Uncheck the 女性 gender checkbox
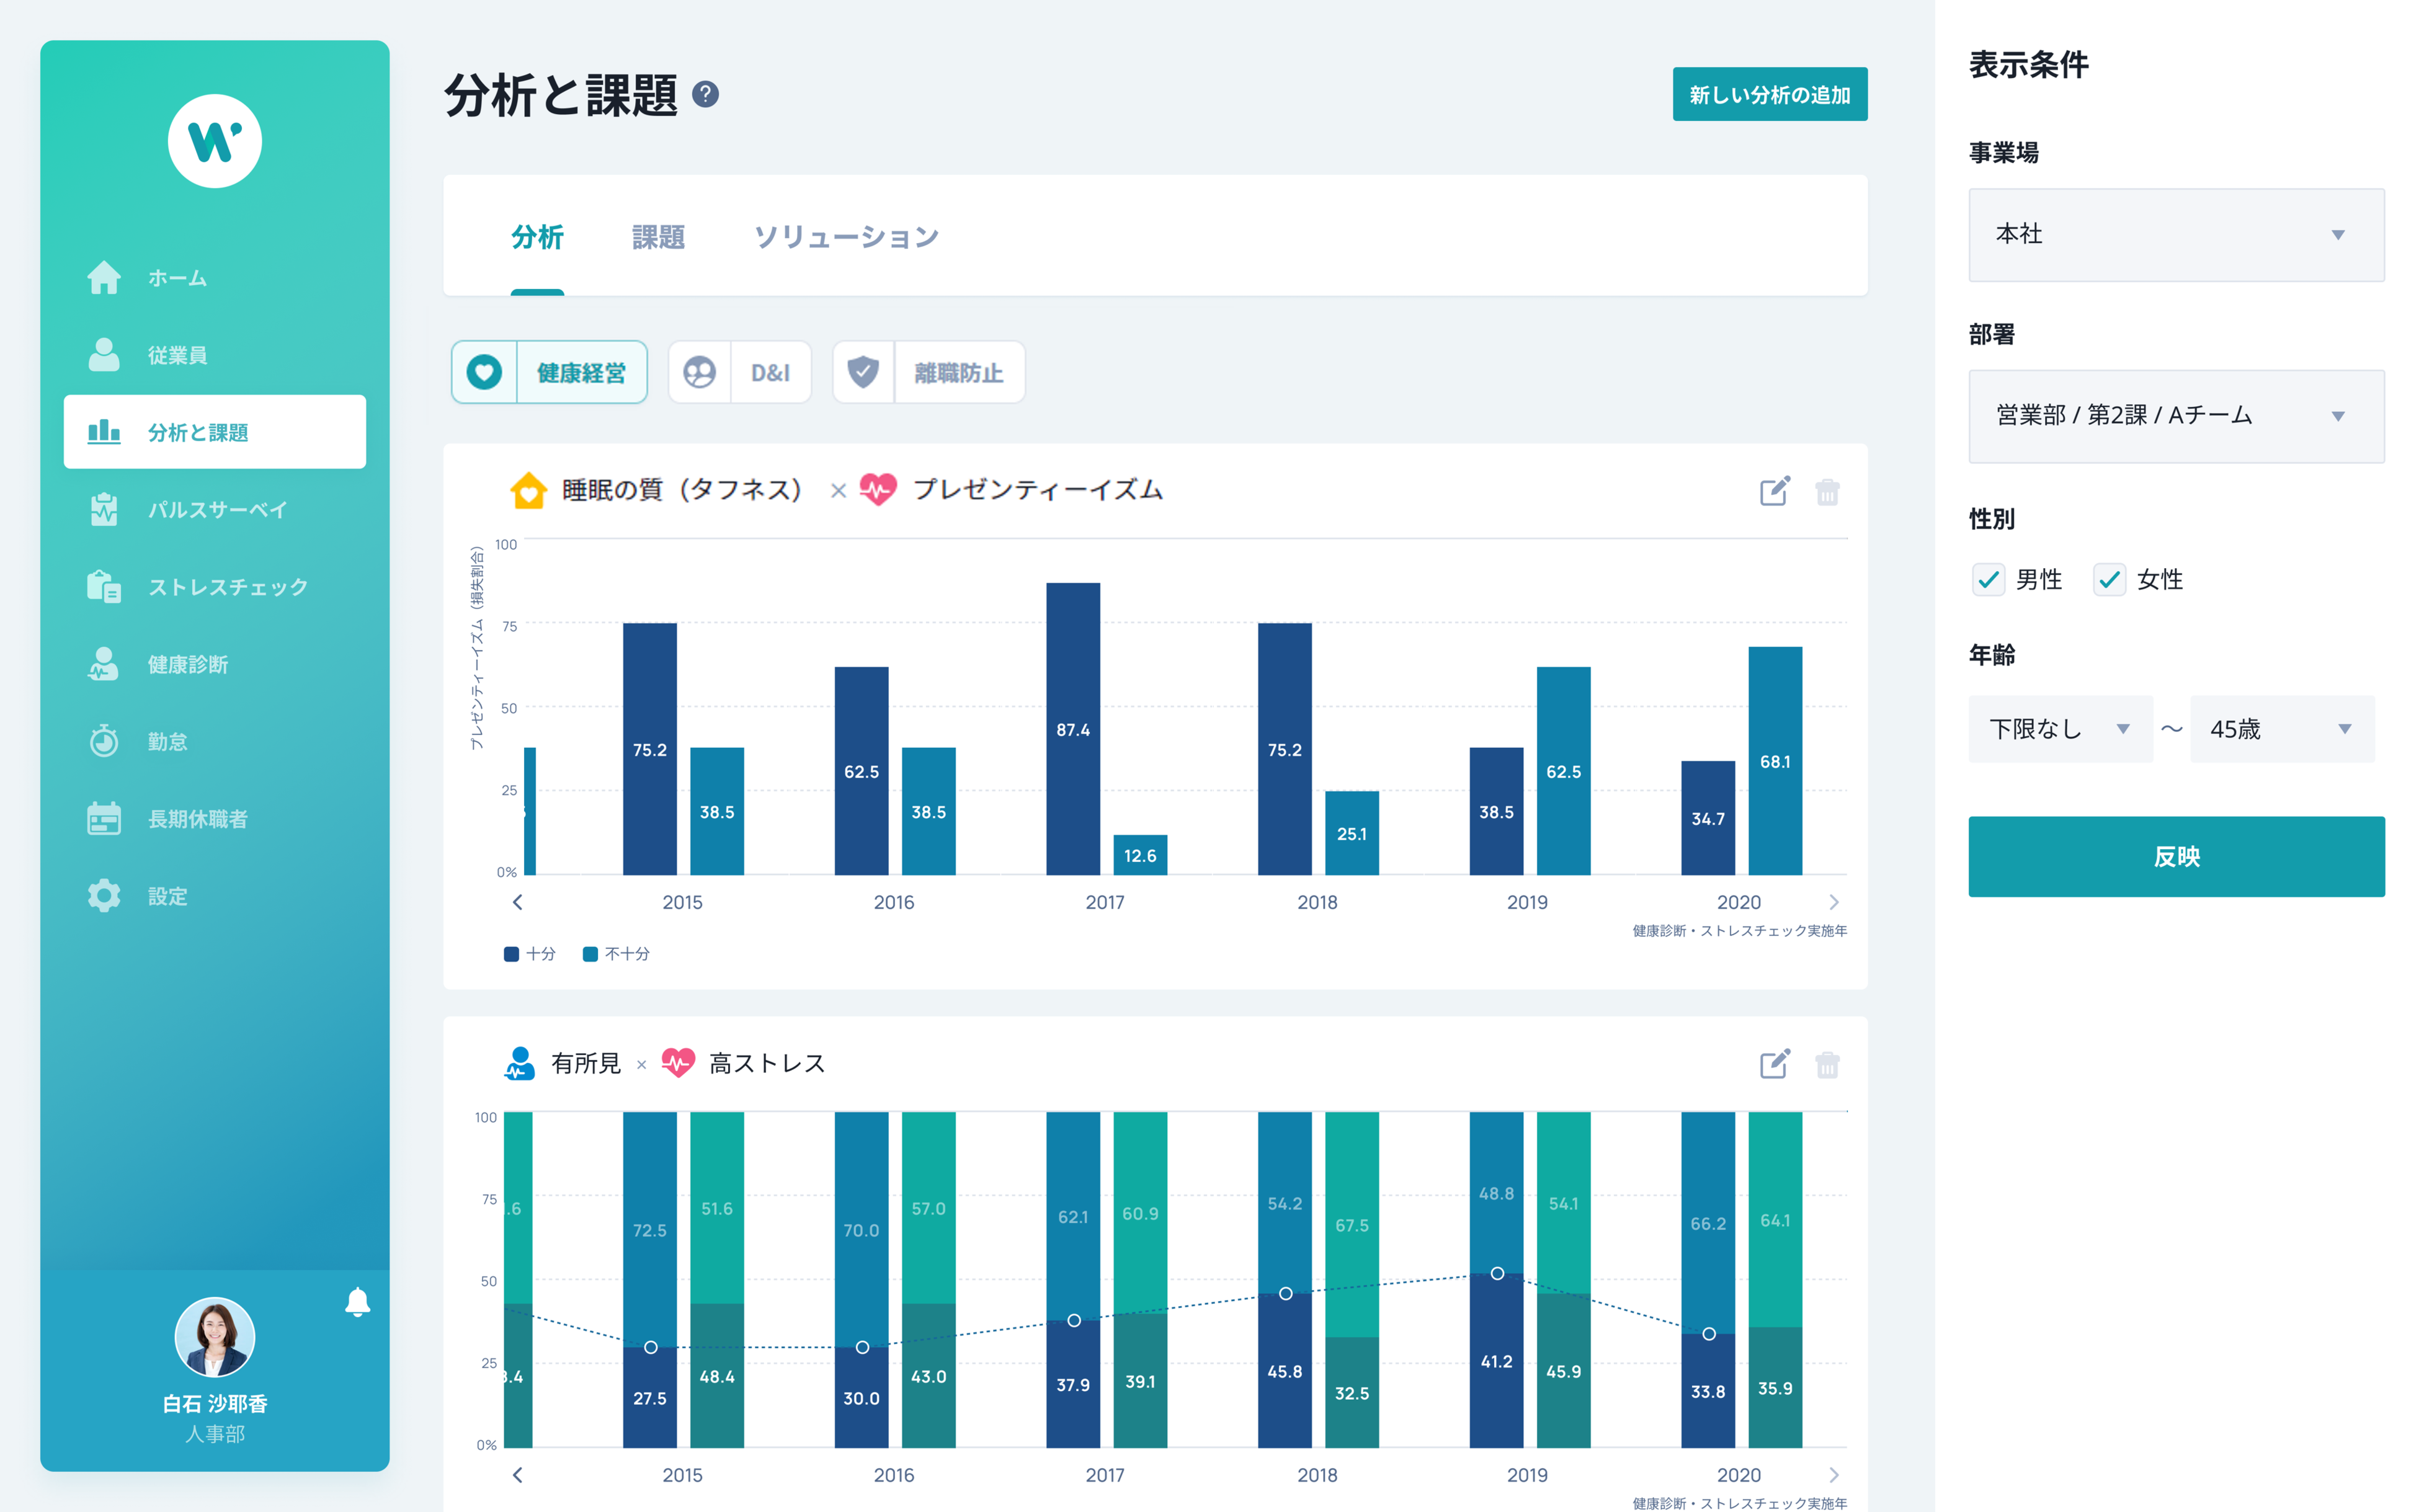 pos(2109,579)
